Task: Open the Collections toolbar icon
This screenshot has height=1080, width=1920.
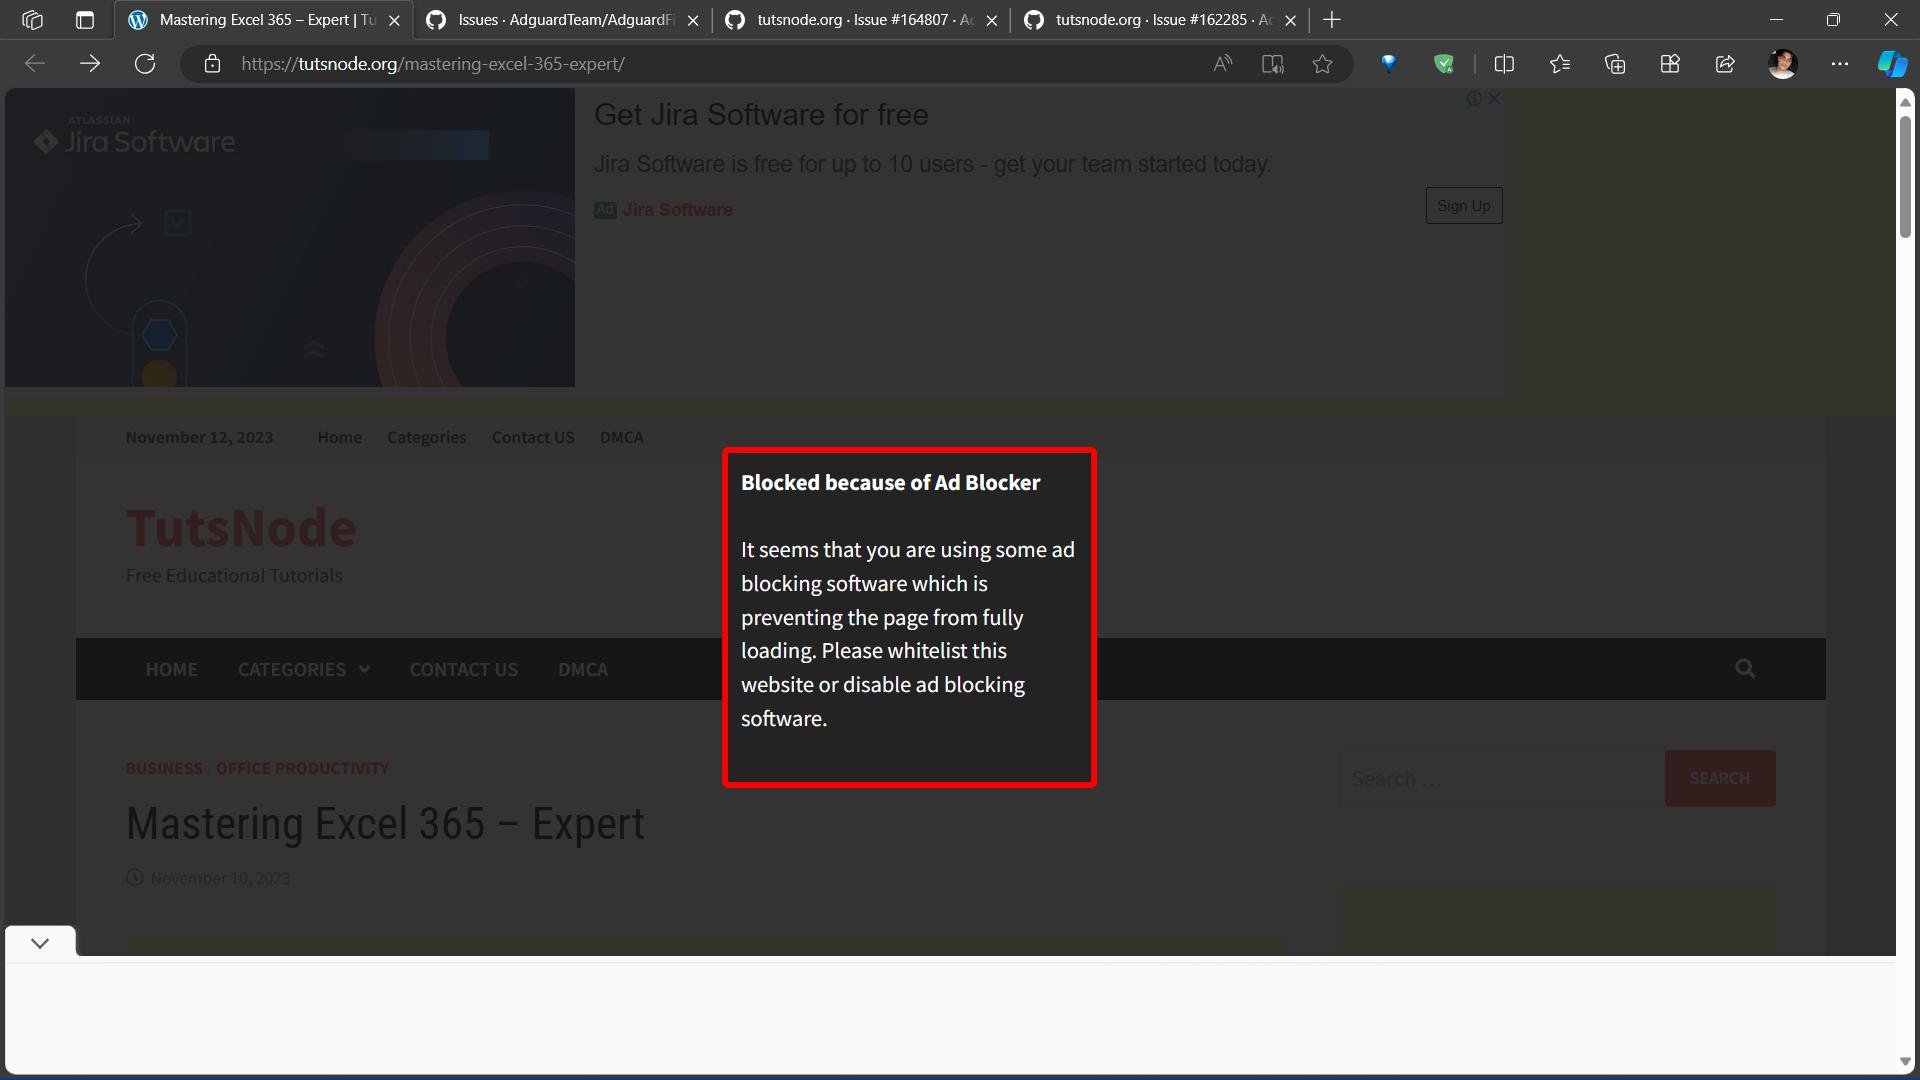Action: (1615, 64)
